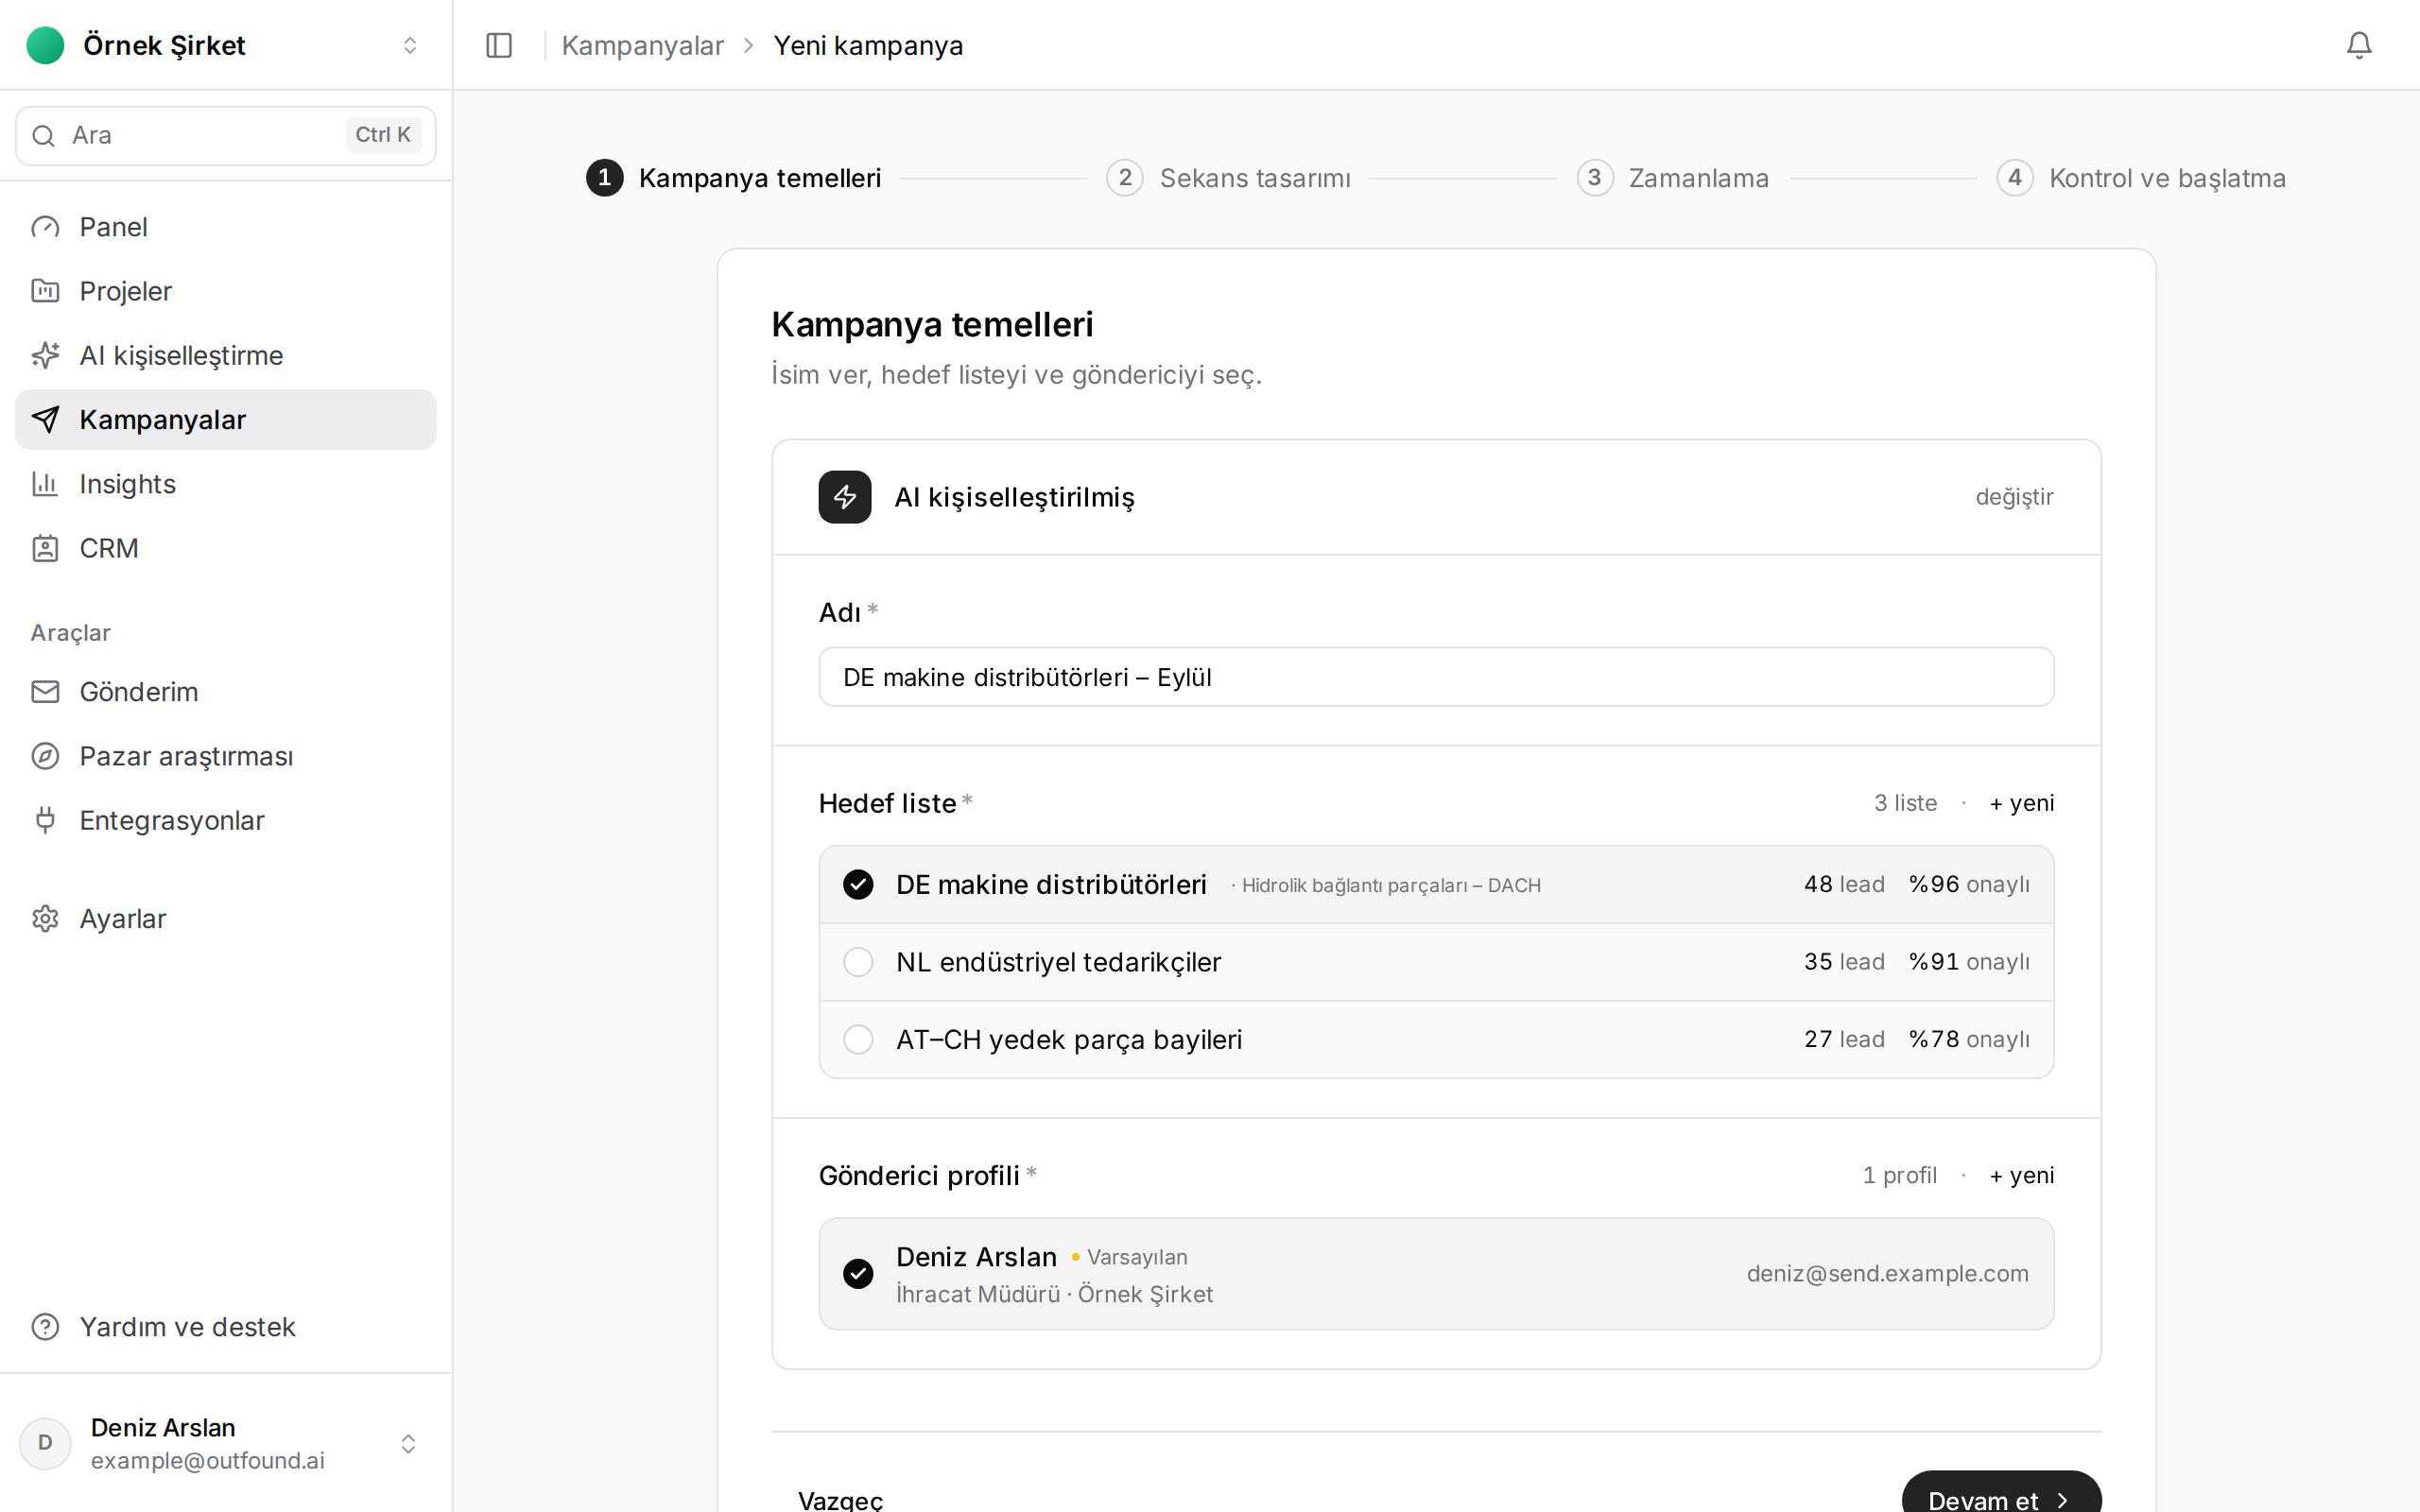Screen dimensions: 2420x1512
Task: Open notifications bell icon
Action: tap(2359, 45)
